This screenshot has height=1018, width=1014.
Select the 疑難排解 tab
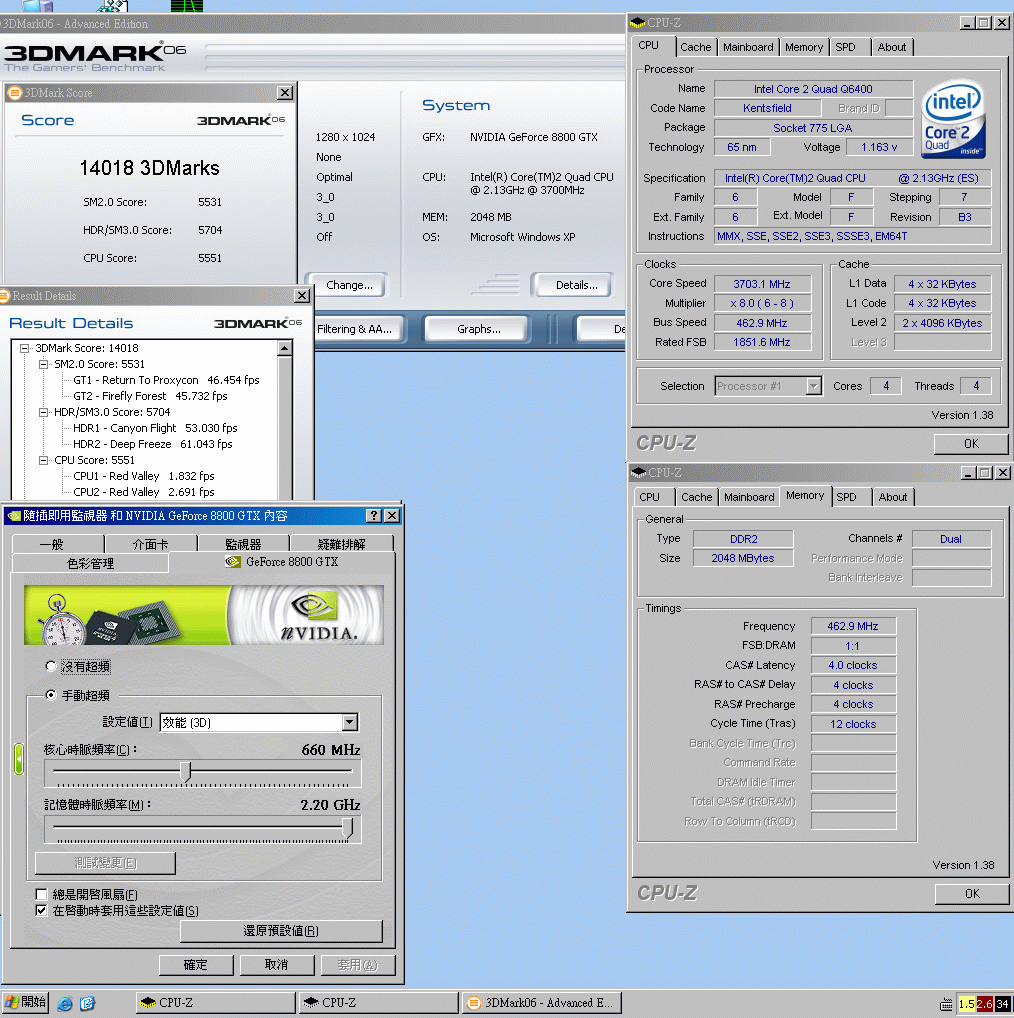341,544
